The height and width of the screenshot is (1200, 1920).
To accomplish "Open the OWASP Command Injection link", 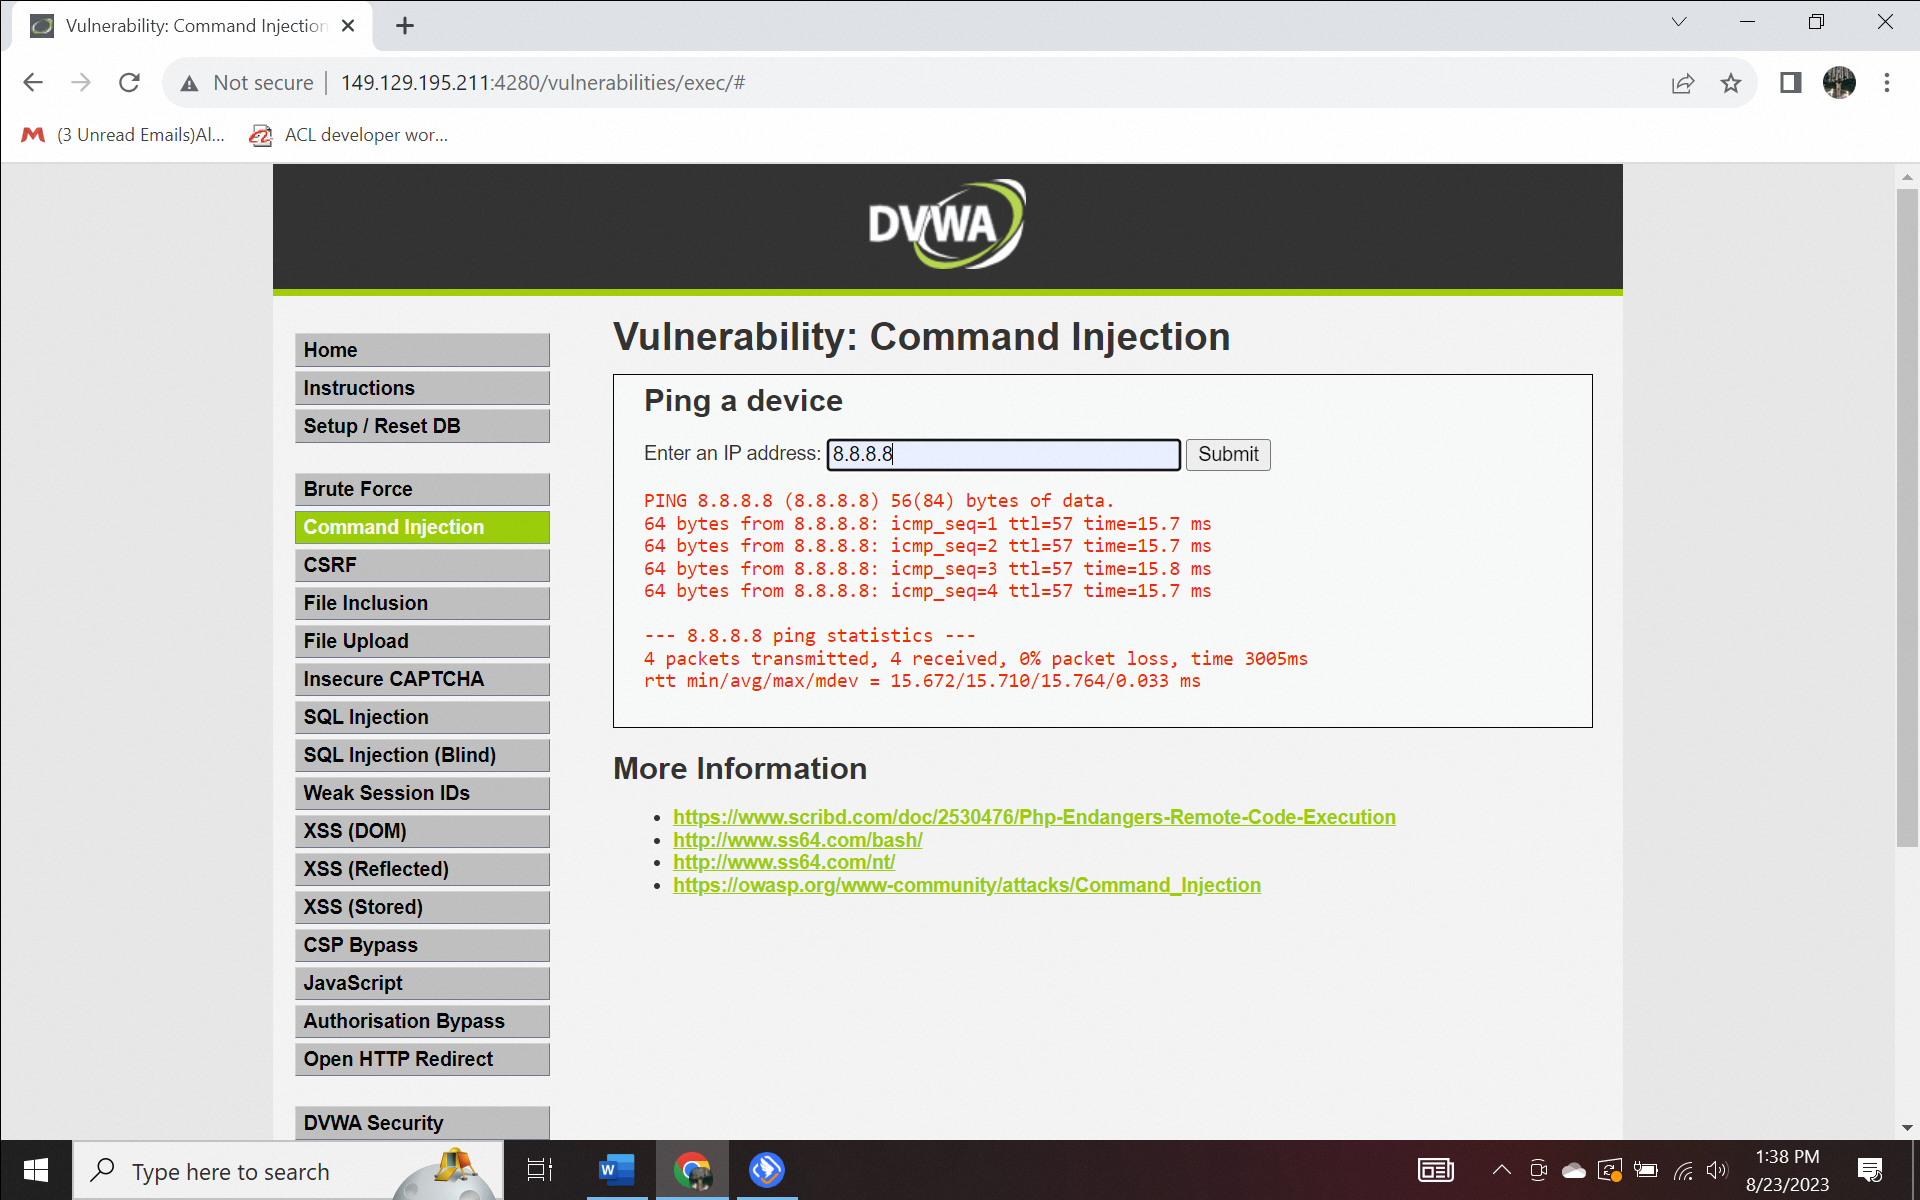I will pos(967,884).
